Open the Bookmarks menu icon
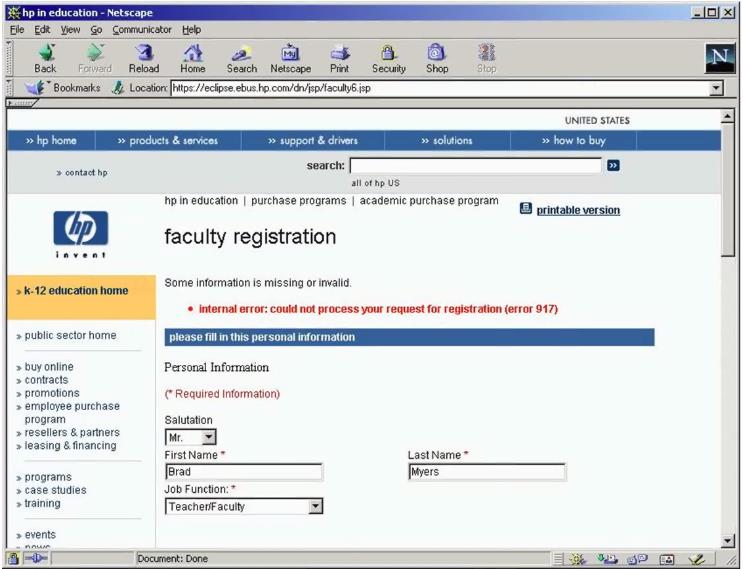743x569 pixels. click(x=34, y=88)
